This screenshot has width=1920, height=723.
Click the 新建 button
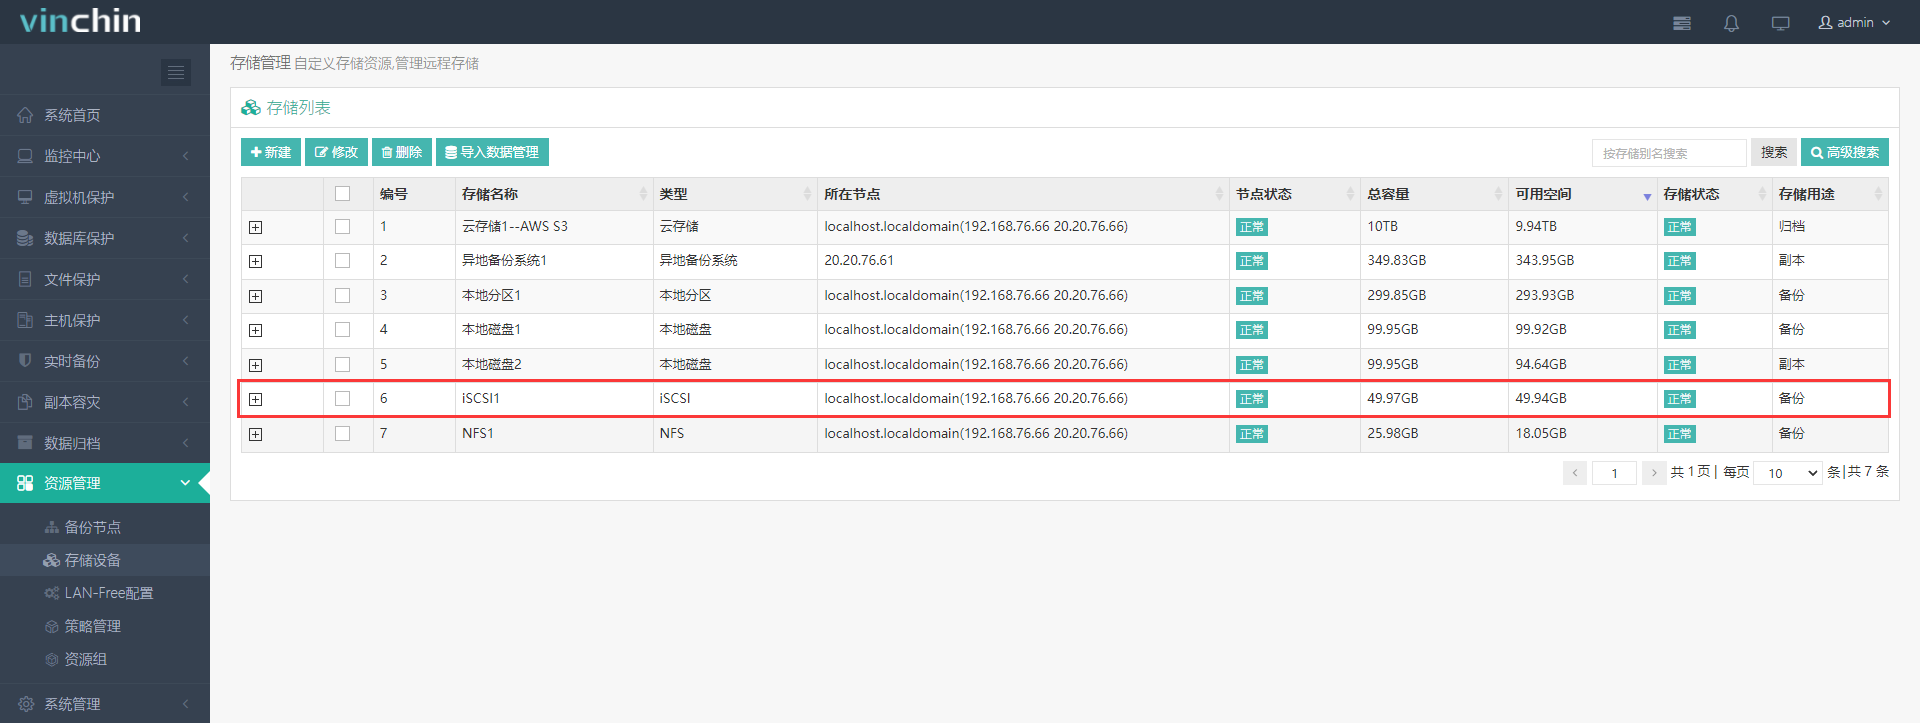point(271,152)
